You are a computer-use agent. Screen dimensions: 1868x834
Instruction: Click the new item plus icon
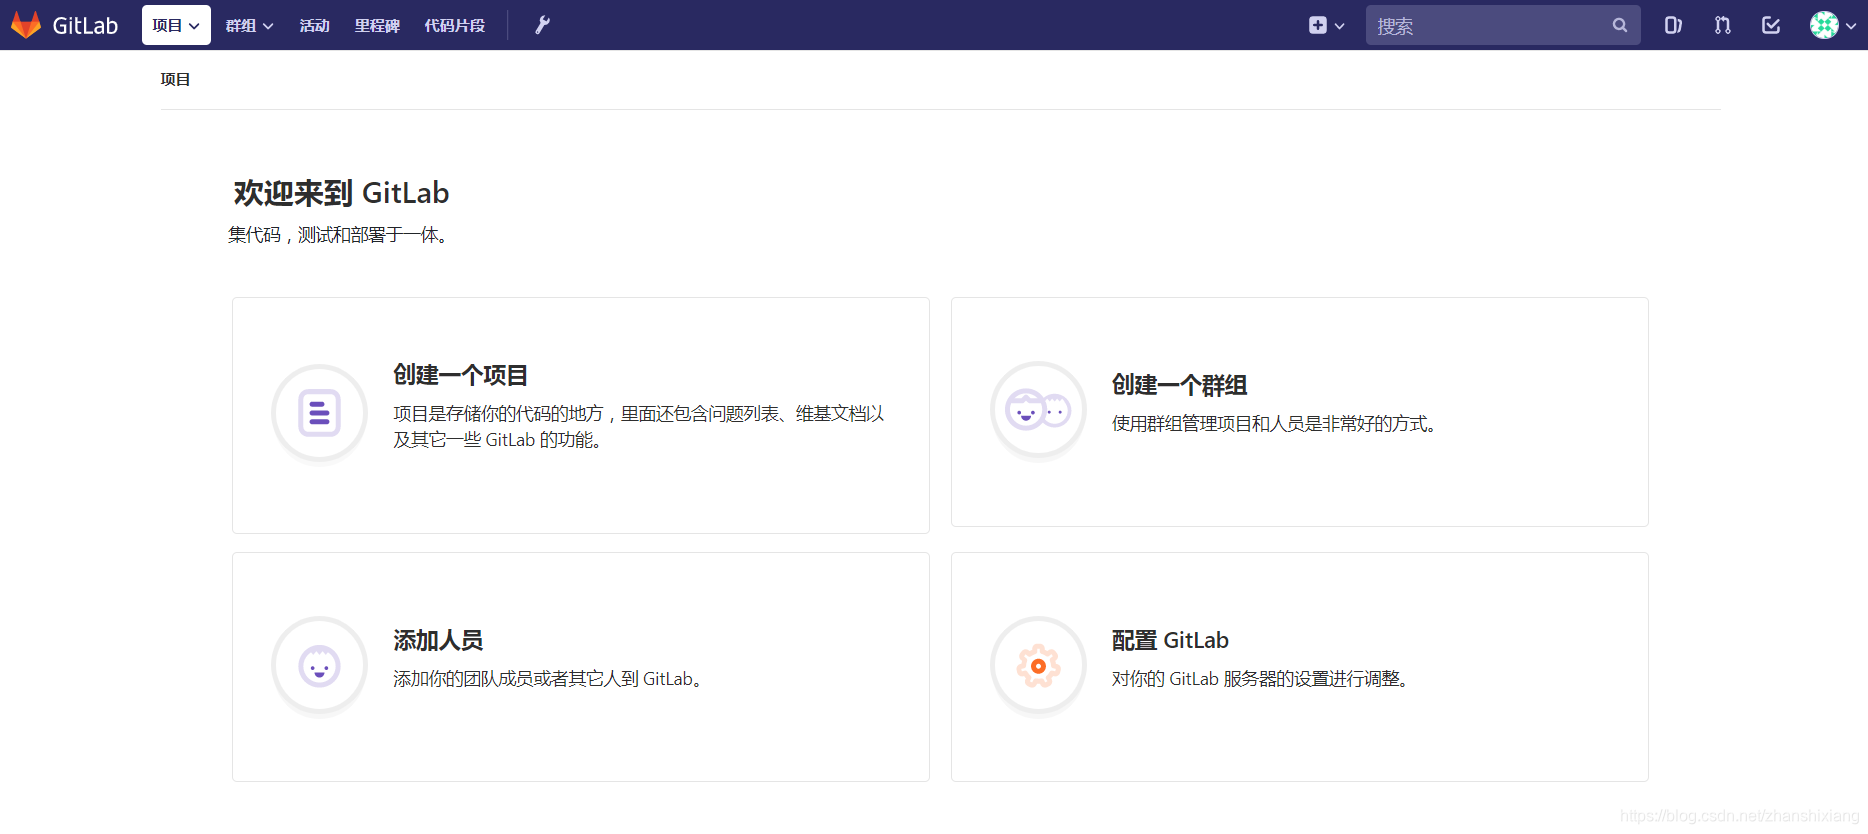tap(1318, 25)
